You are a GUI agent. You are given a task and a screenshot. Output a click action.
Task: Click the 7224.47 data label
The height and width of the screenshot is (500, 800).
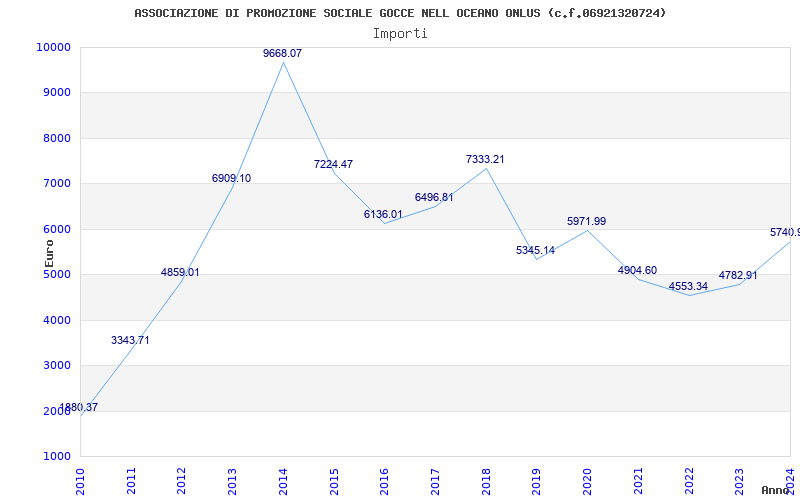(333, 164)
